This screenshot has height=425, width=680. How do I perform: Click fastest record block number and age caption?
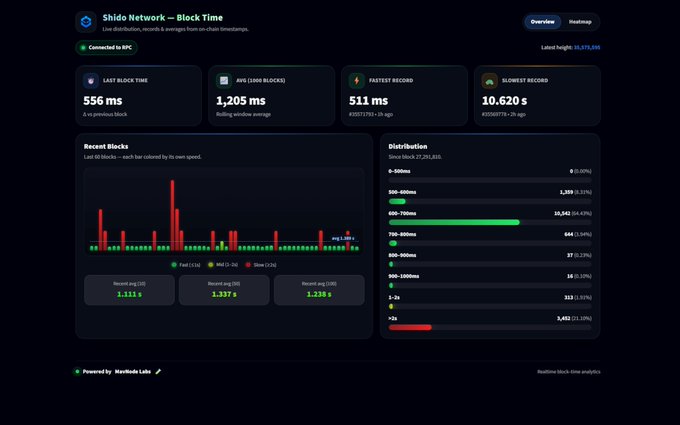coord(371,114)
